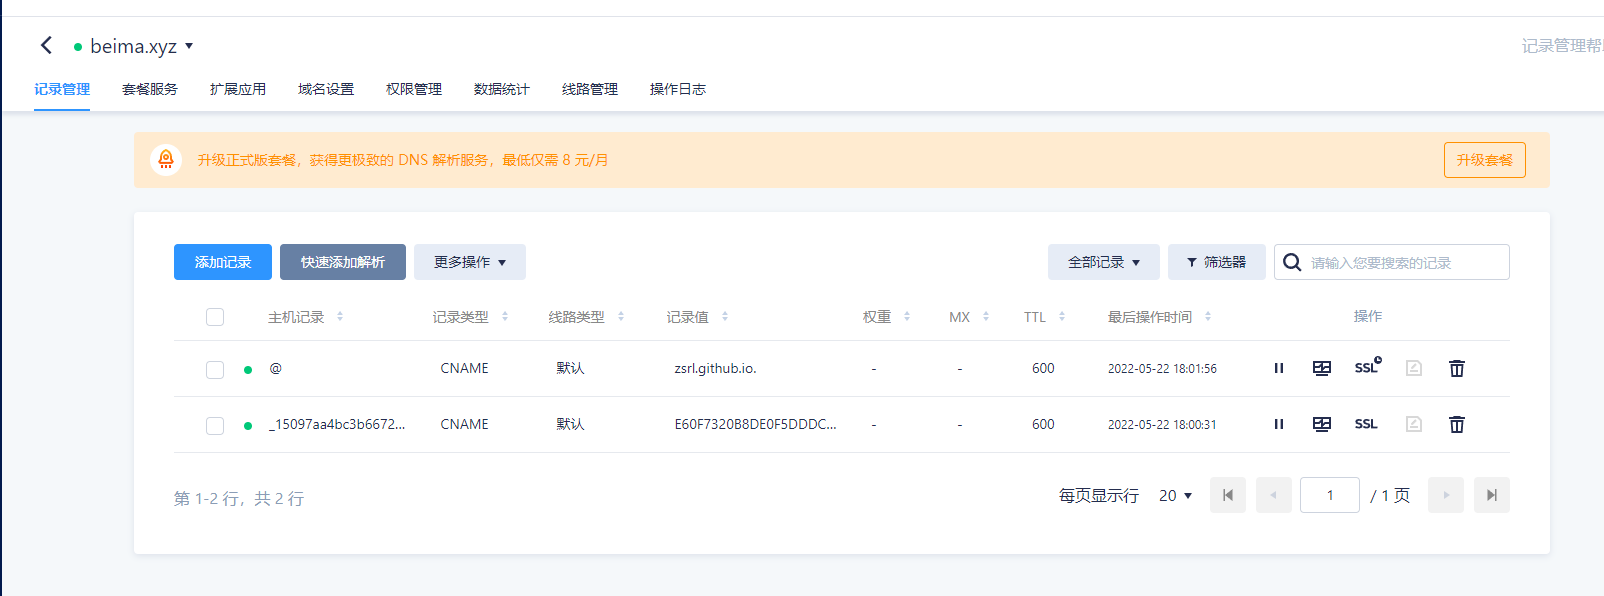Sort by 记录类型 column
The image size is (1604, 596).
click(505, 316)
